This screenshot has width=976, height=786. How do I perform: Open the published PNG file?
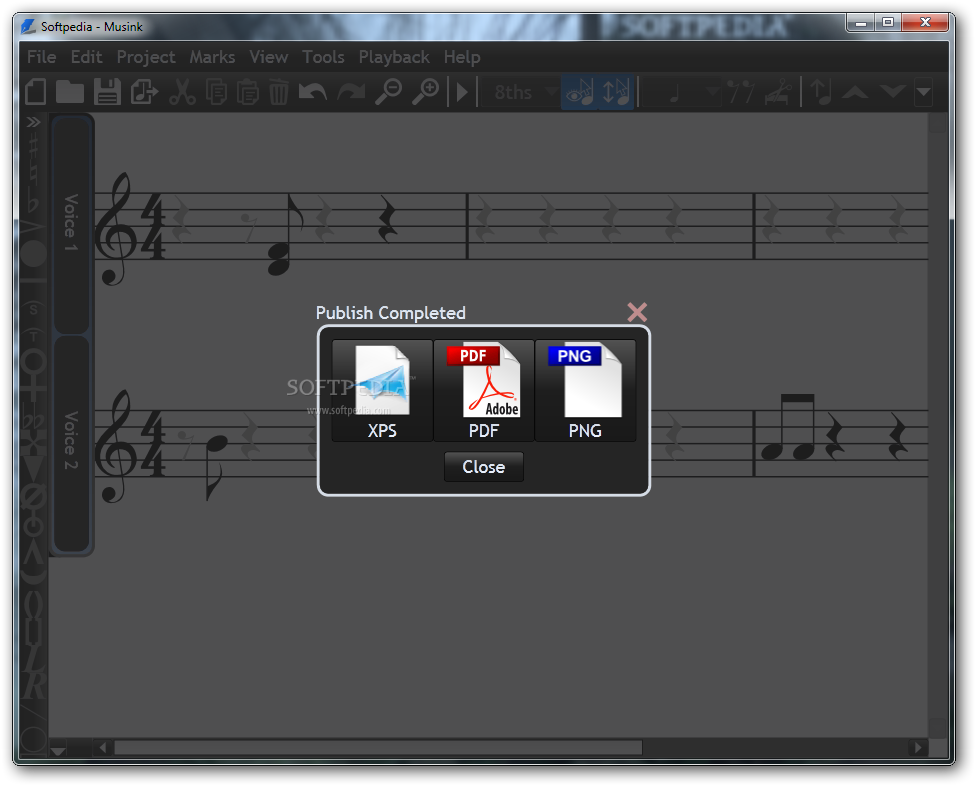[585, 391]
